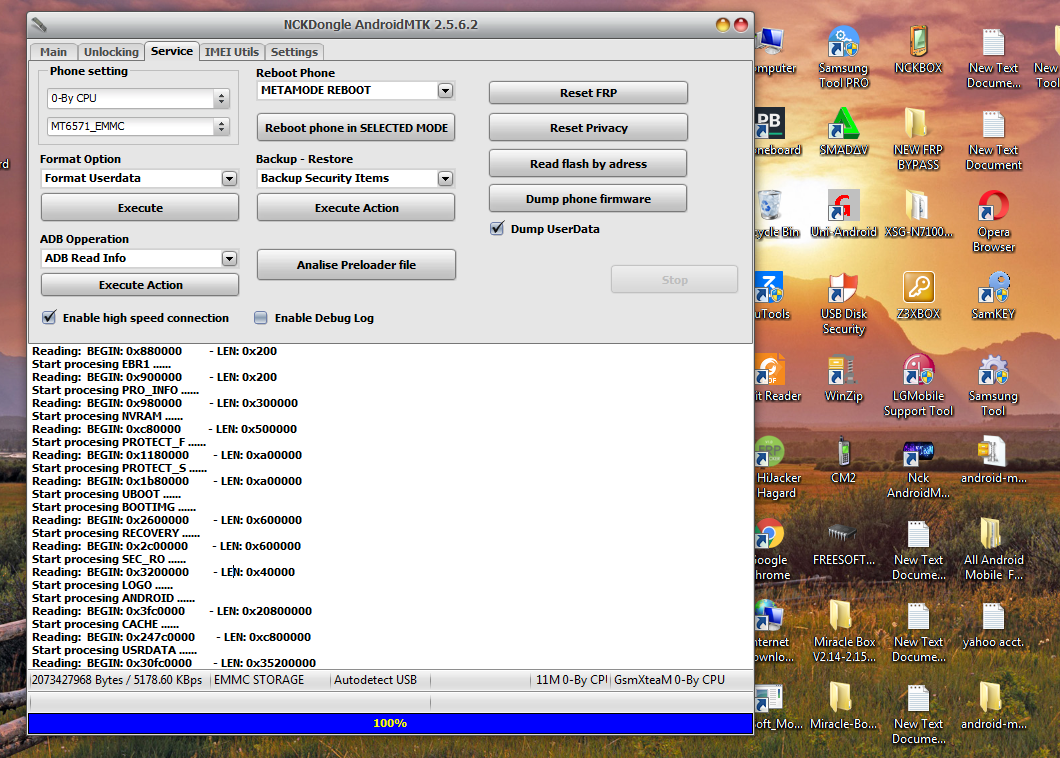This screenshot has width=1060, height=758.
Task: Open the MT6571_EMMC model selector
Action: click(x=138, y=126)
